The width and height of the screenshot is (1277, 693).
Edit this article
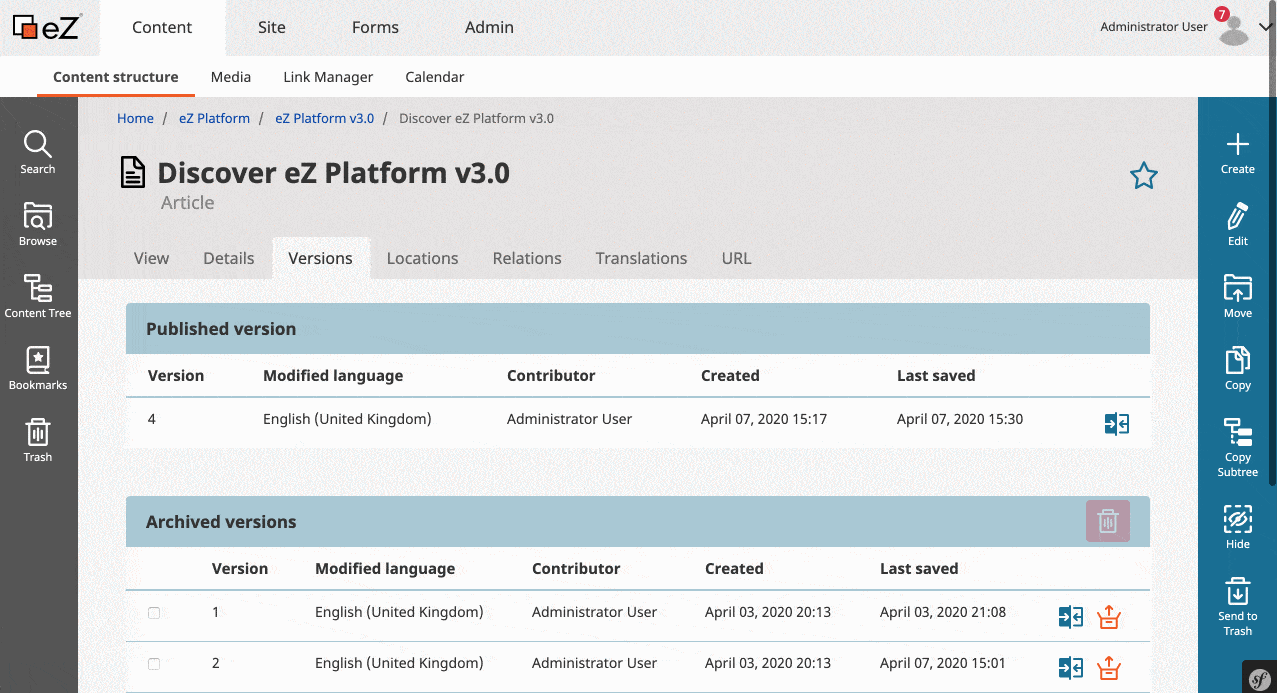1238,225
